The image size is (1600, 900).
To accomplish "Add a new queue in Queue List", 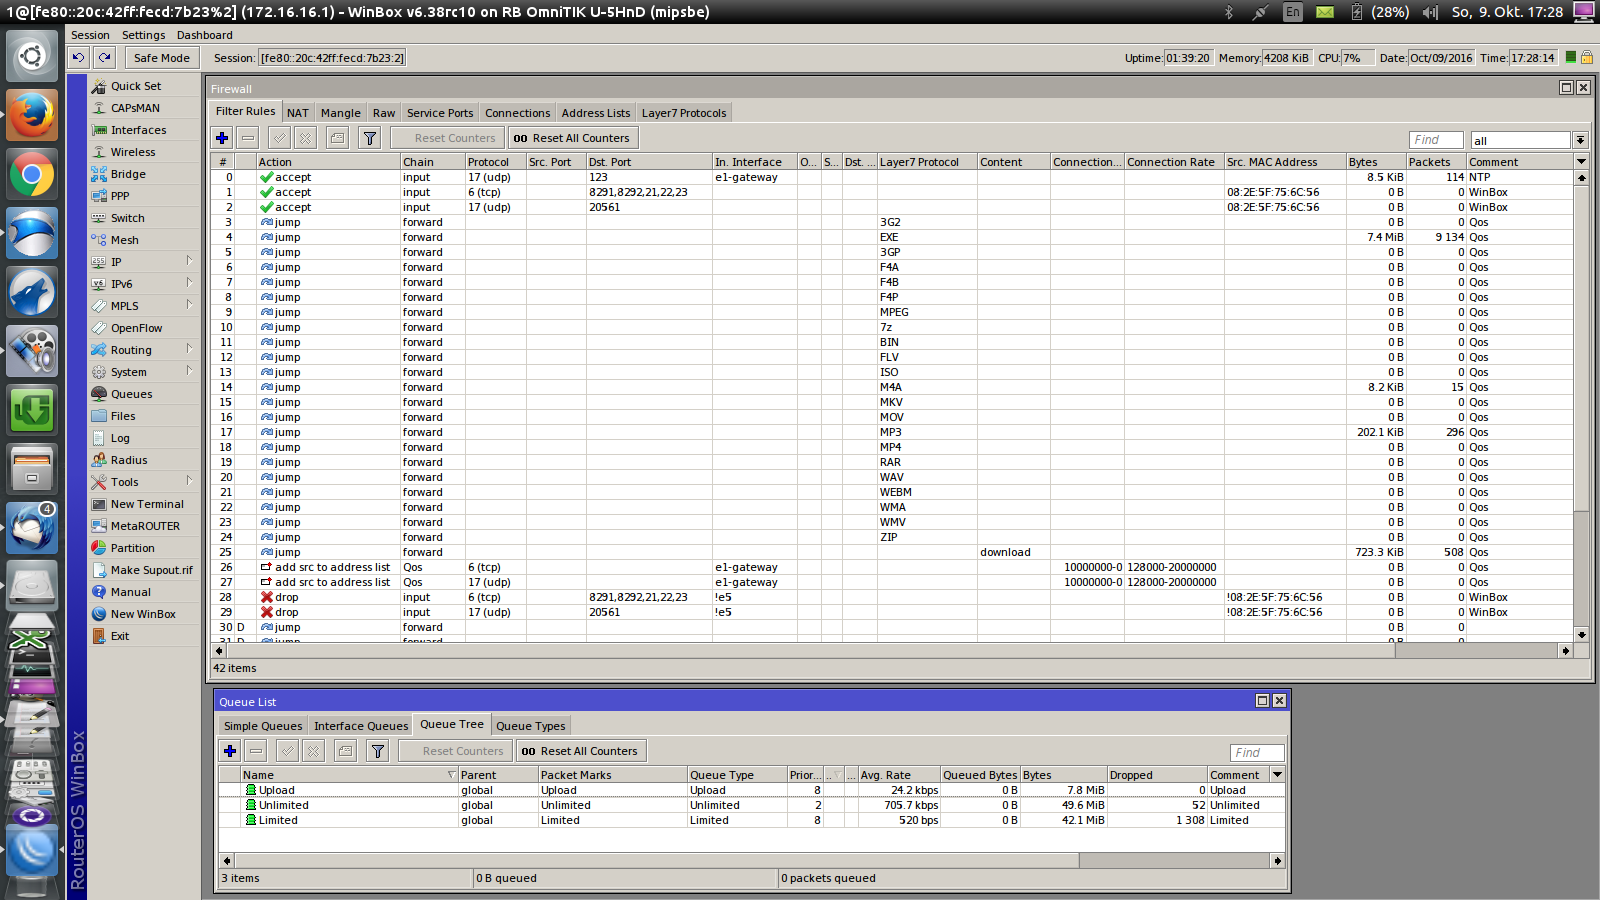I will (x=230, y=751).
